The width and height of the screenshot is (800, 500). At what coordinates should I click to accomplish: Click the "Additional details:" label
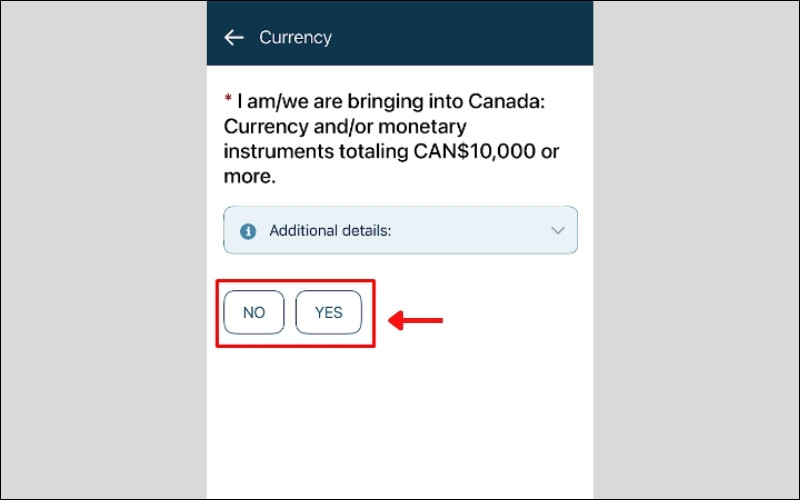330,231
